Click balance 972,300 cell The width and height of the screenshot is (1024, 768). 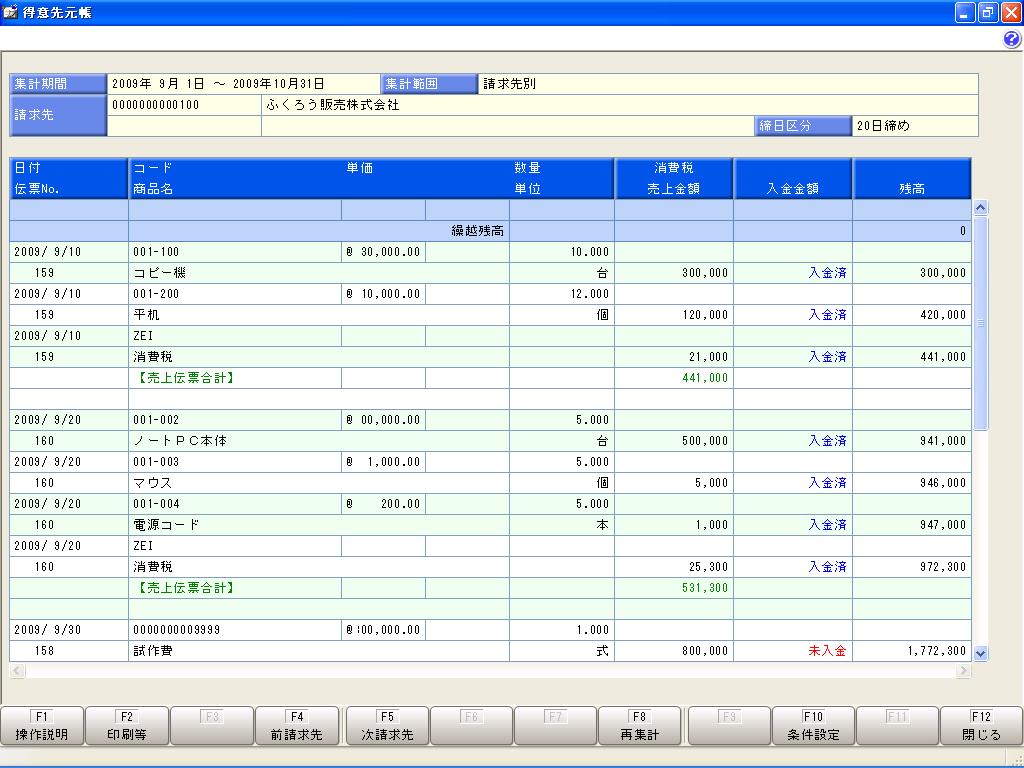coord(912,567)
